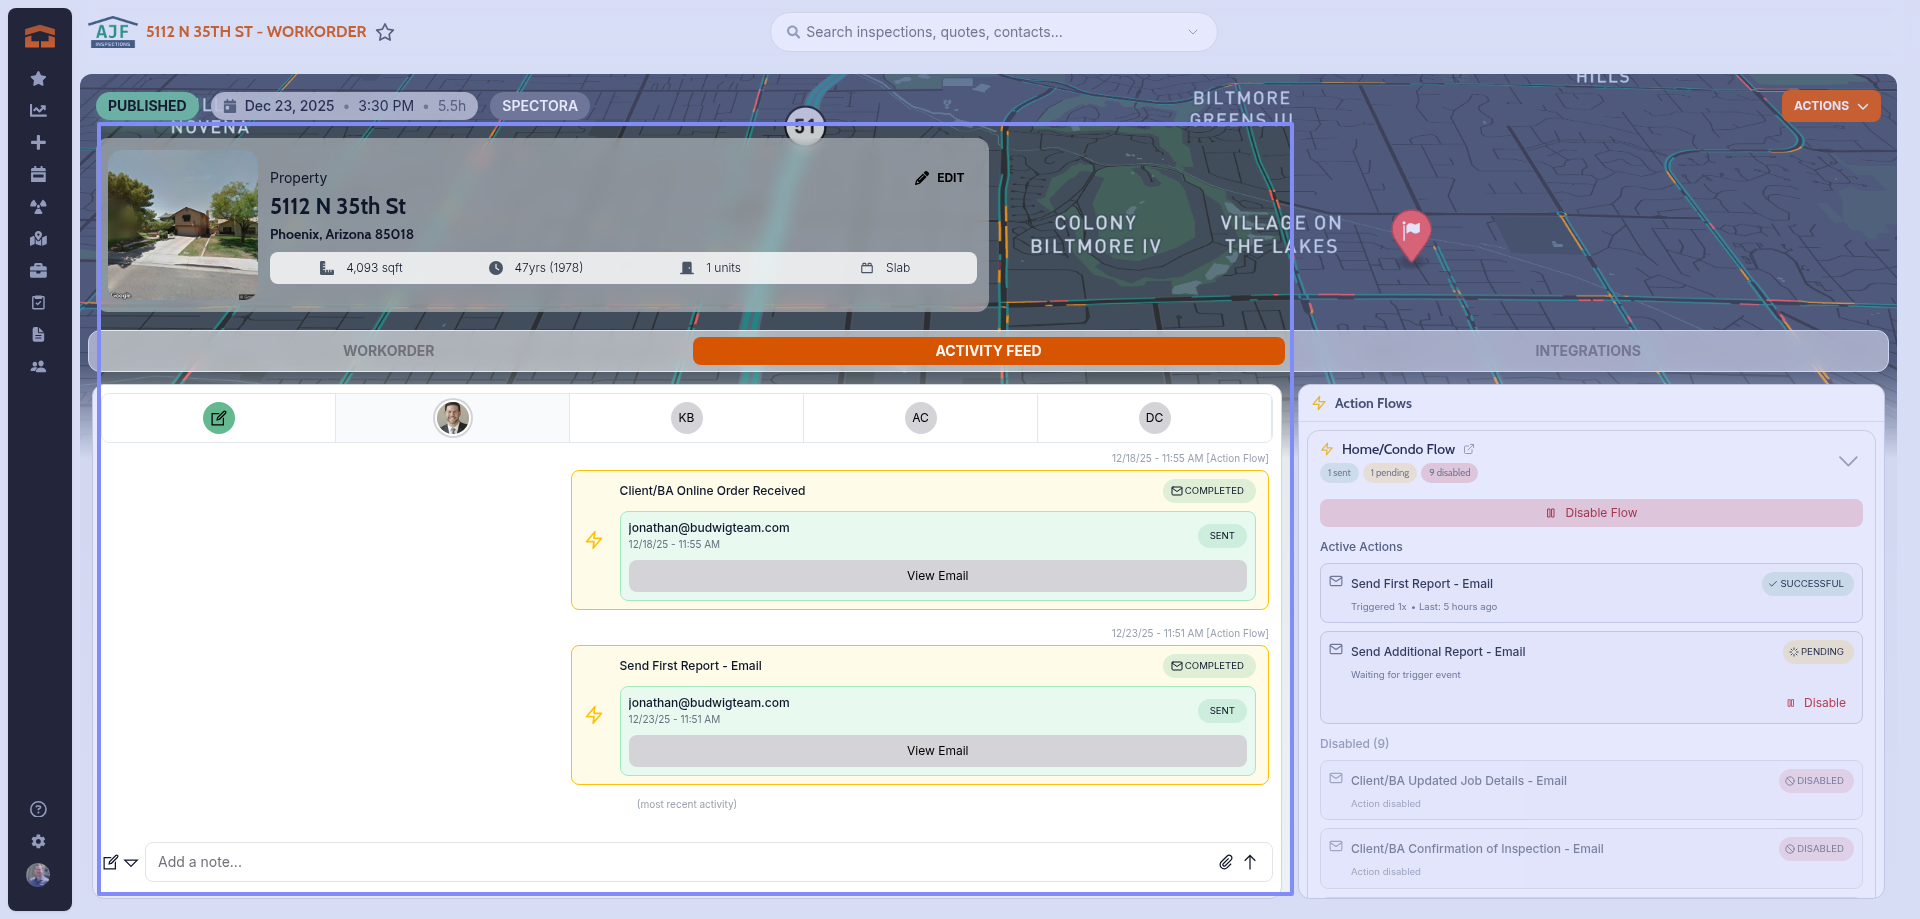
Task: Disable the Send Additional Report action
Action: [x=1816, y=703]
